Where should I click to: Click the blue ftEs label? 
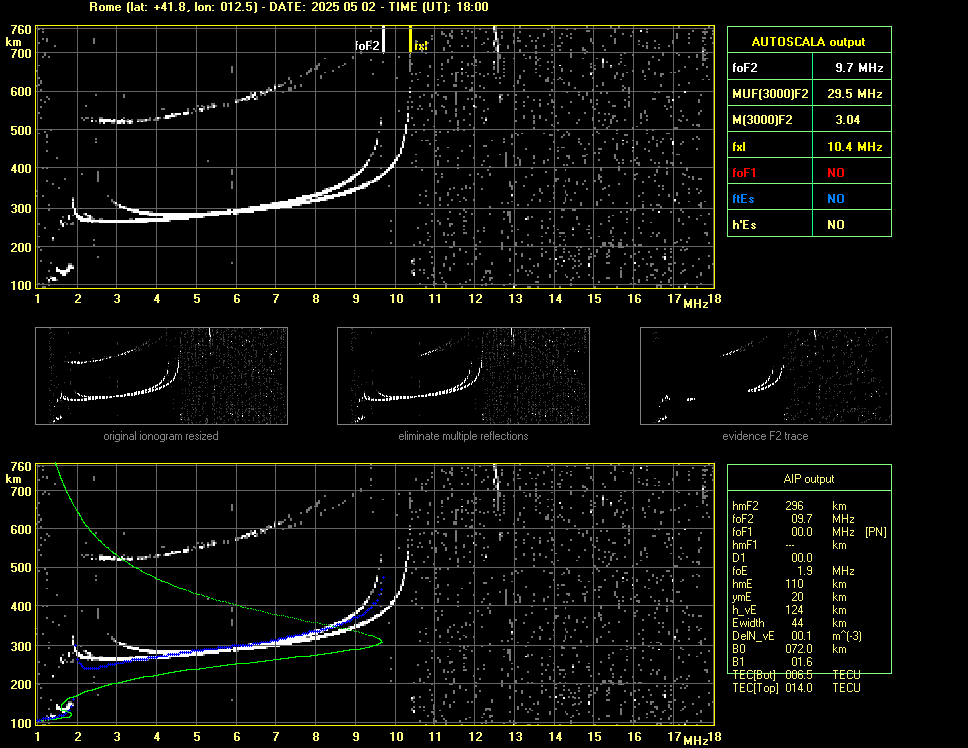[743, 199]
